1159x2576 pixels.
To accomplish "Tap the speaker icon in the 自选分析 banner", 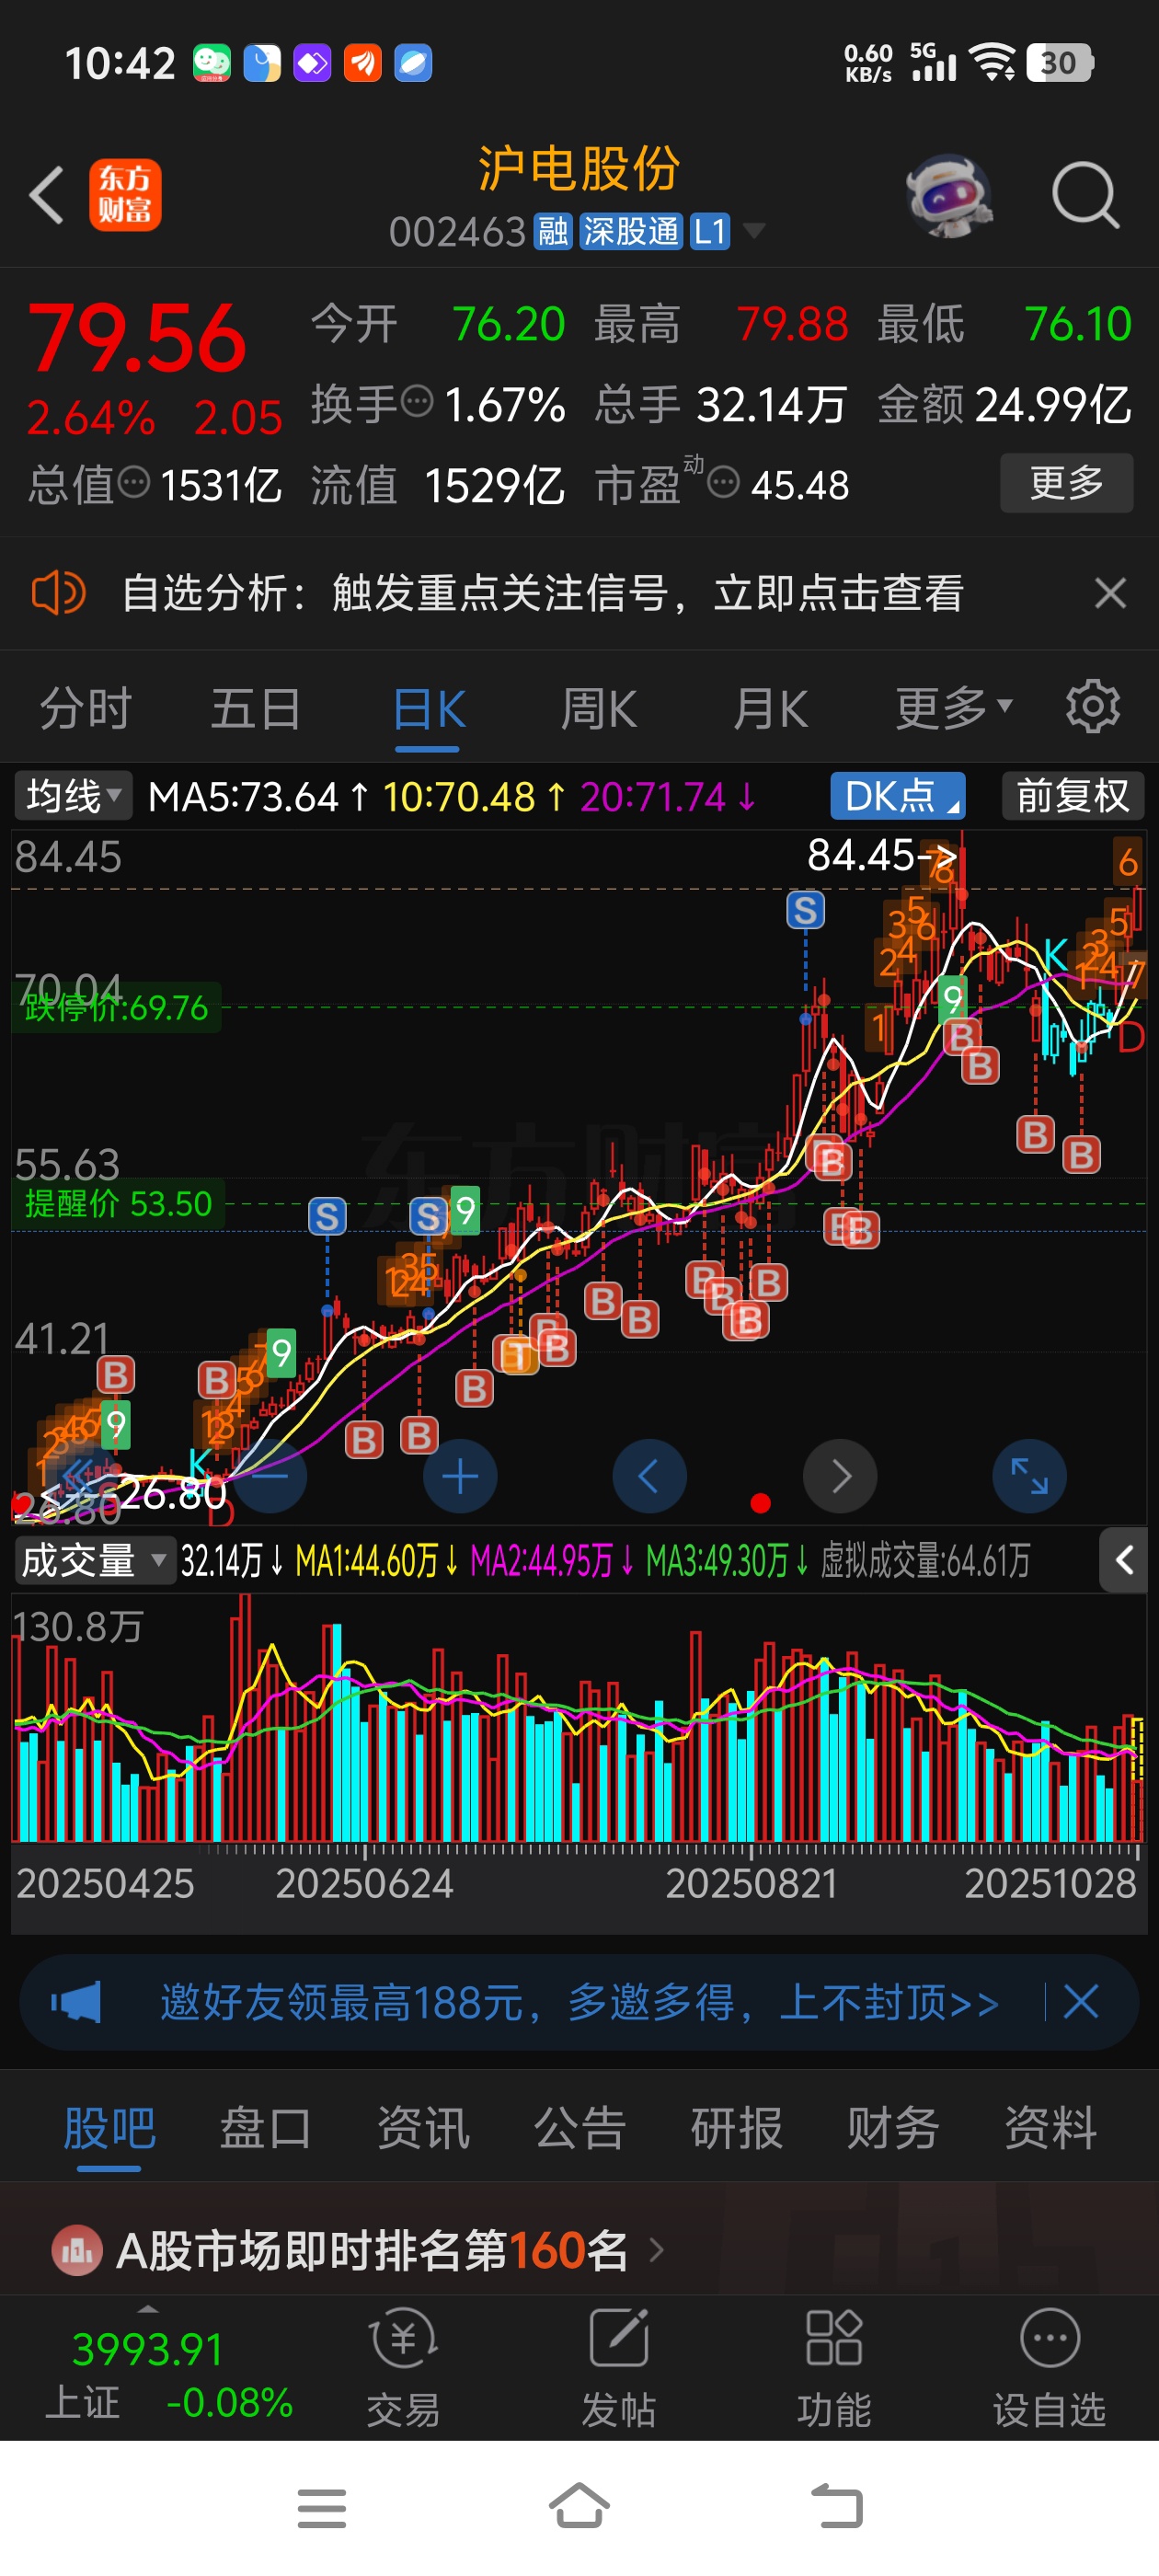I will coord(58,593).
